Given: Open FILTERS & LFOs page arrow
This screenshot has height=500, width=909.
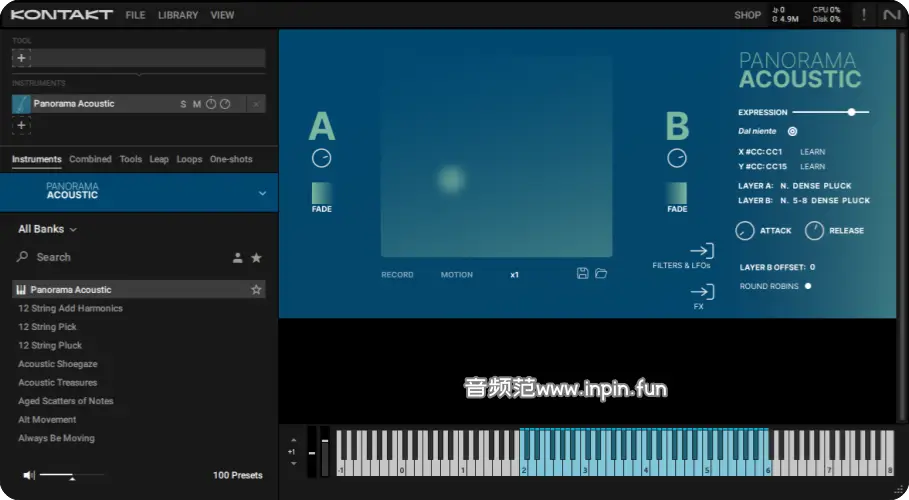Looking at the screenshot, I should pyautogui.click(x=702, y=251).
